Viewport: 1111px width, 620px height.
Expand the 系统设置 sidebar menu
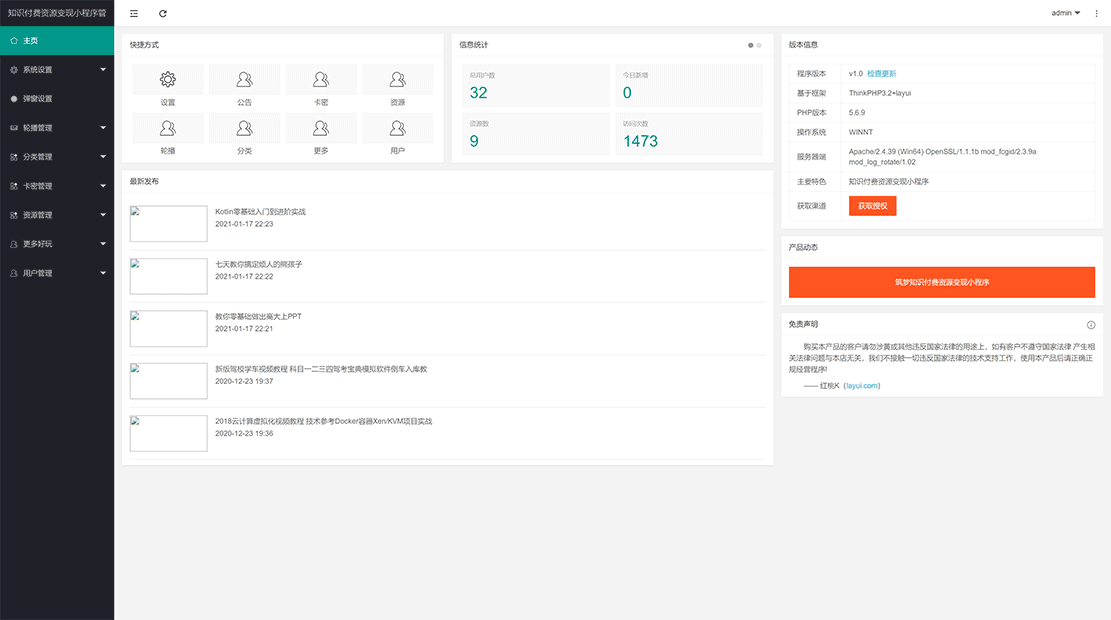coord(57,70)
